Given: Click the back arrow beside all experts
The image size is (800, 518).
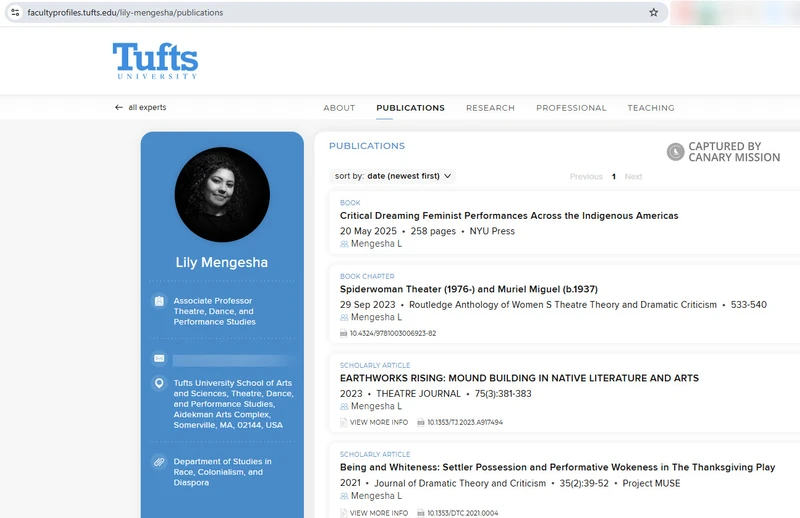Looking at the screenshot, I should 119,107.
